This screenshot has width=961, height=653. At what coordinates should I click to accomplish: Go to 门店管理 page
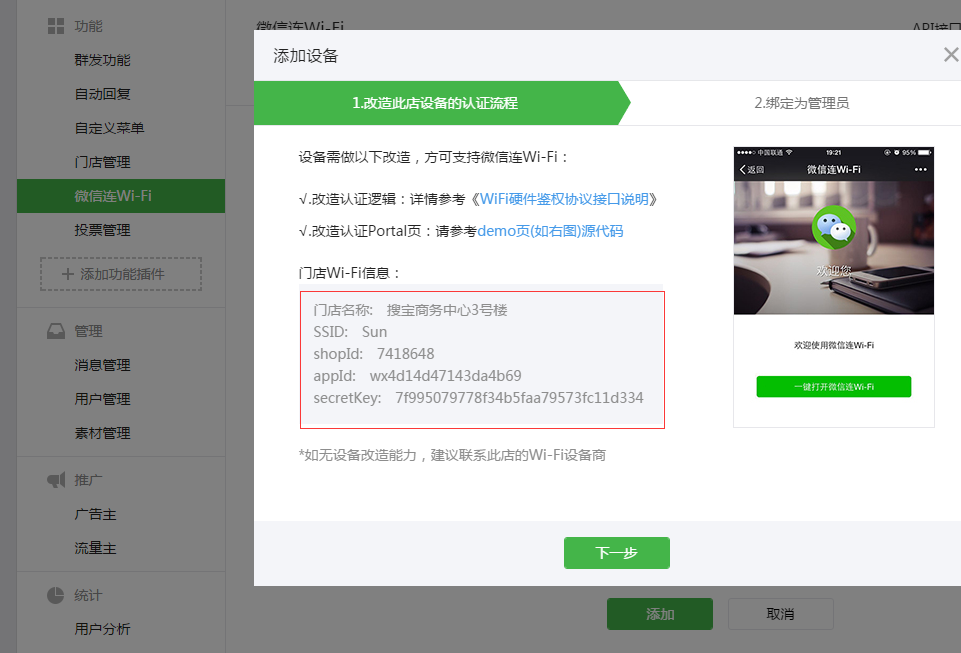(x=102, y=162)
